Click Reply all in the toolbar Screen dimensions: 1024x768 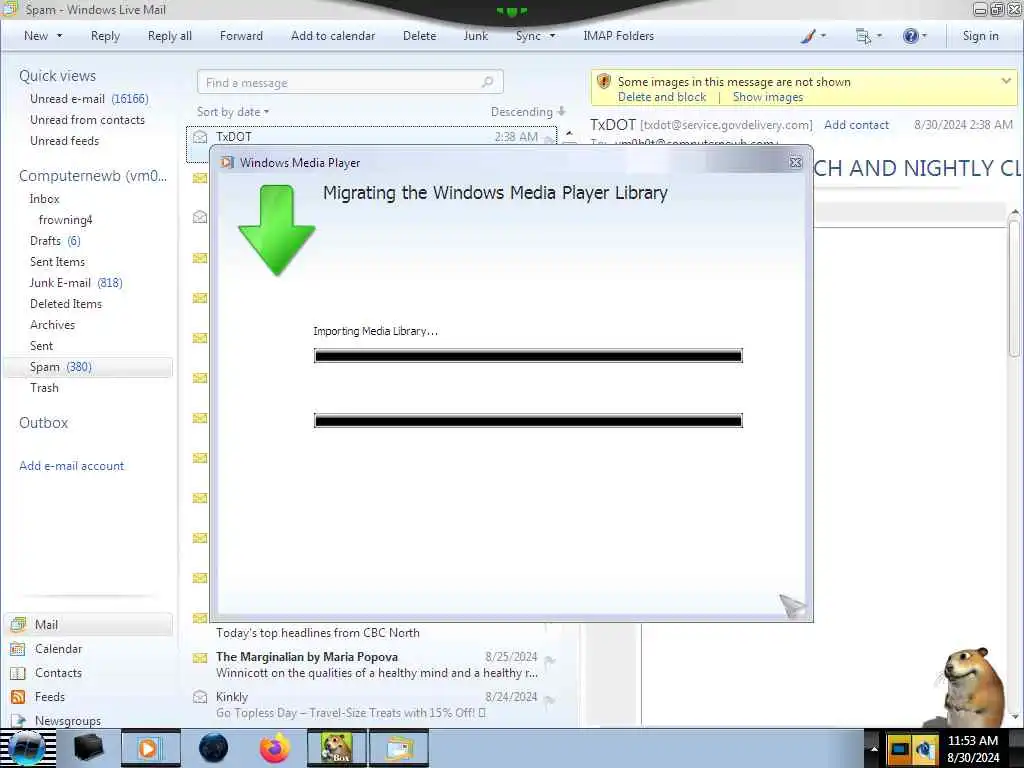coord(170,36)
